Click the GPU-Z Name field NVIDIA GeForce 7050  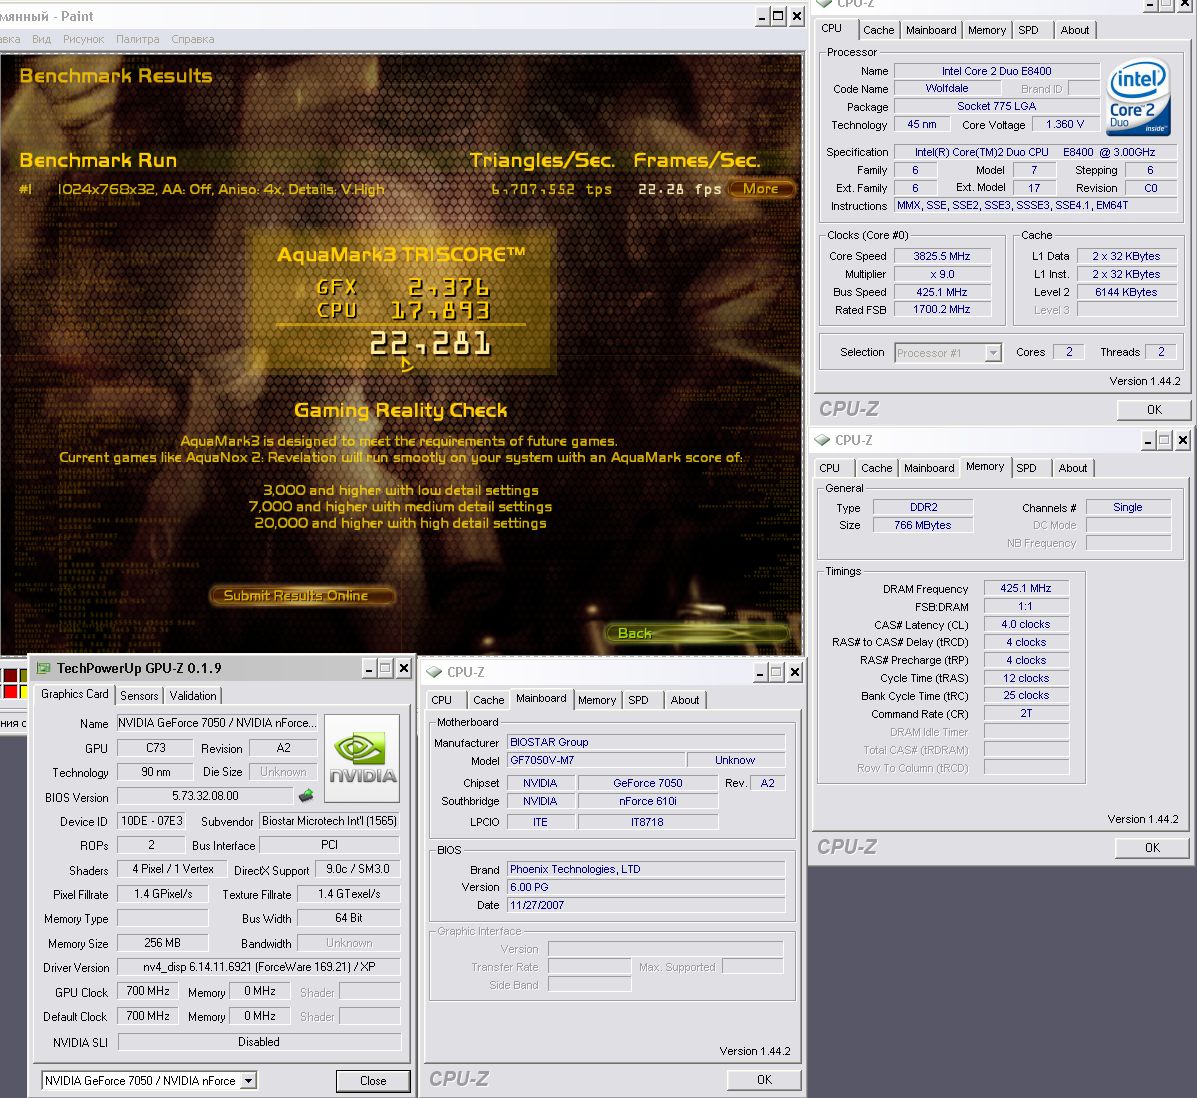(216, 723)
